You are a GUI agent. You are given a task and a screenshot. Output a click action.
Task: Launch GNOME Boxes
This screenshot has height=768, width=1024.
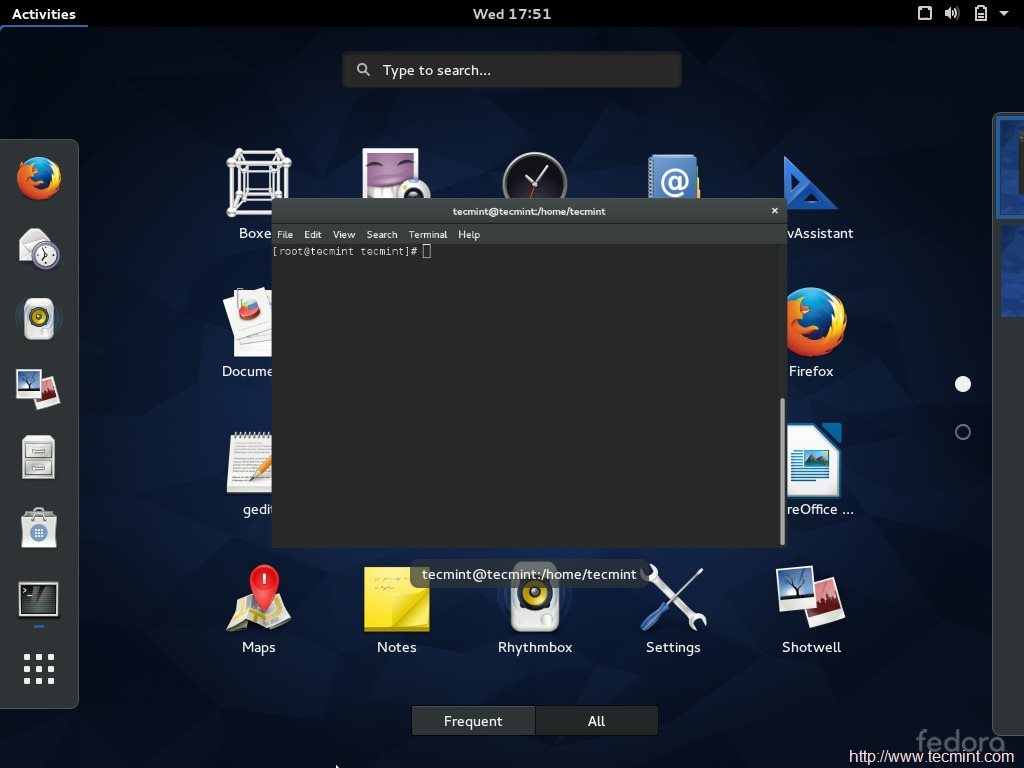257,178
